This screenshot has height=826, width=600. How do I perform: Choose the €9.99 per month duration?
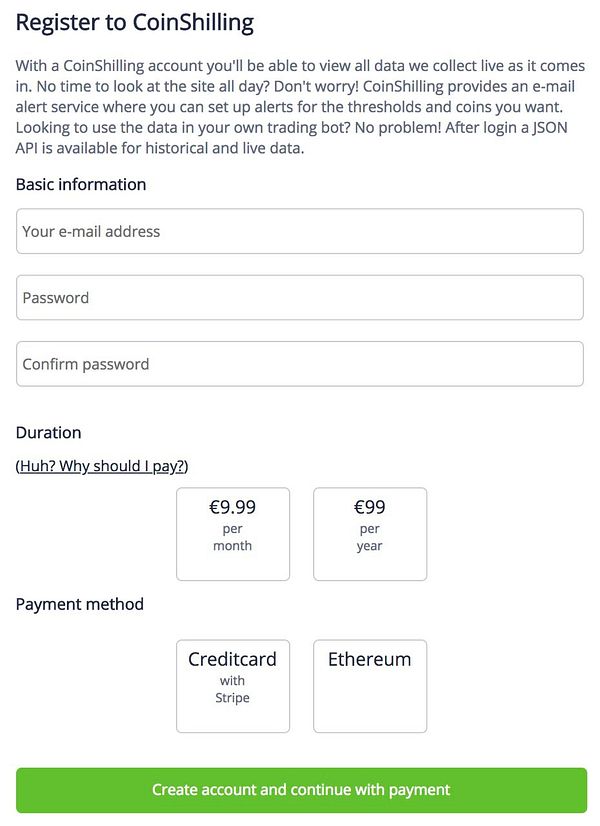click(x=233, y=534)
